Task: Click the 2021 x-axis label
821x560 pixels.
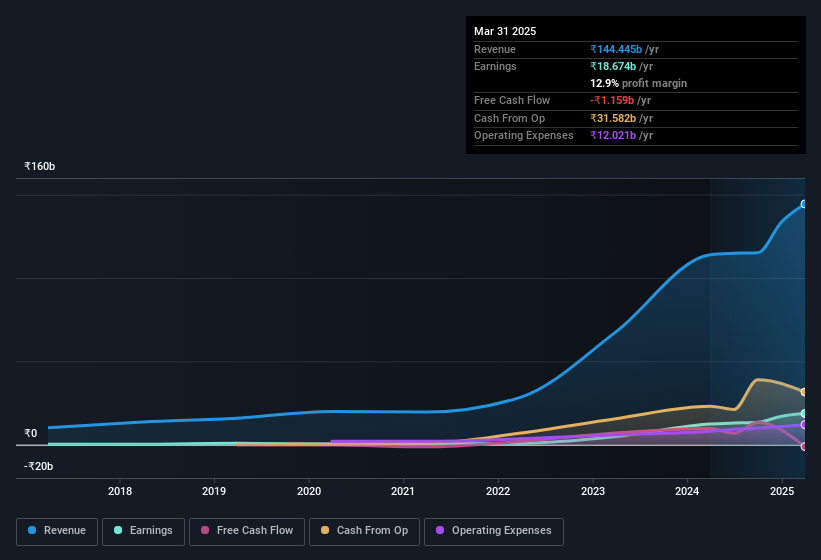Action: 403,491
